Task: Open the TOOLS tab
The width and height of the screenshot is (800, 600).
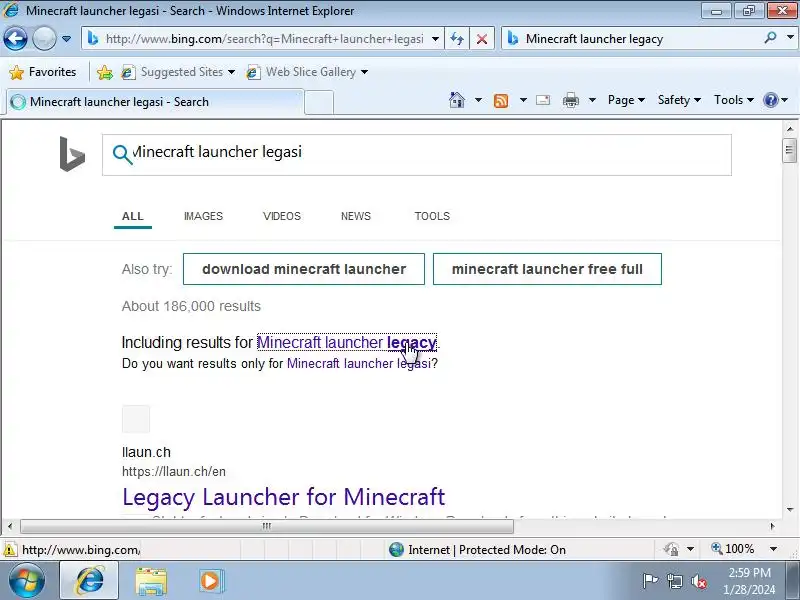Action: pos(432,216)
